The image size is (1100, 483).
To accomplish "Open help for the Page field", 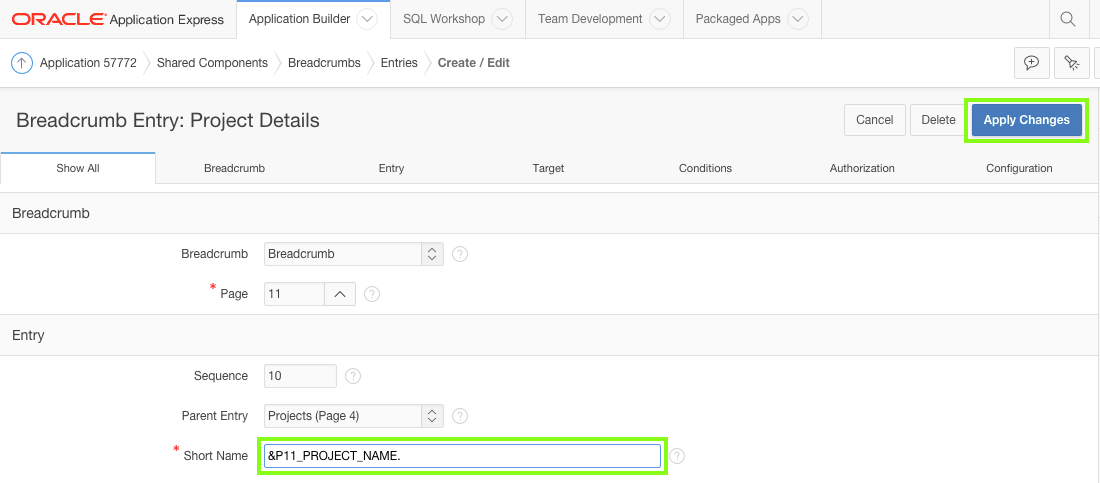I will pyautogui.click(x=372, y=294).
